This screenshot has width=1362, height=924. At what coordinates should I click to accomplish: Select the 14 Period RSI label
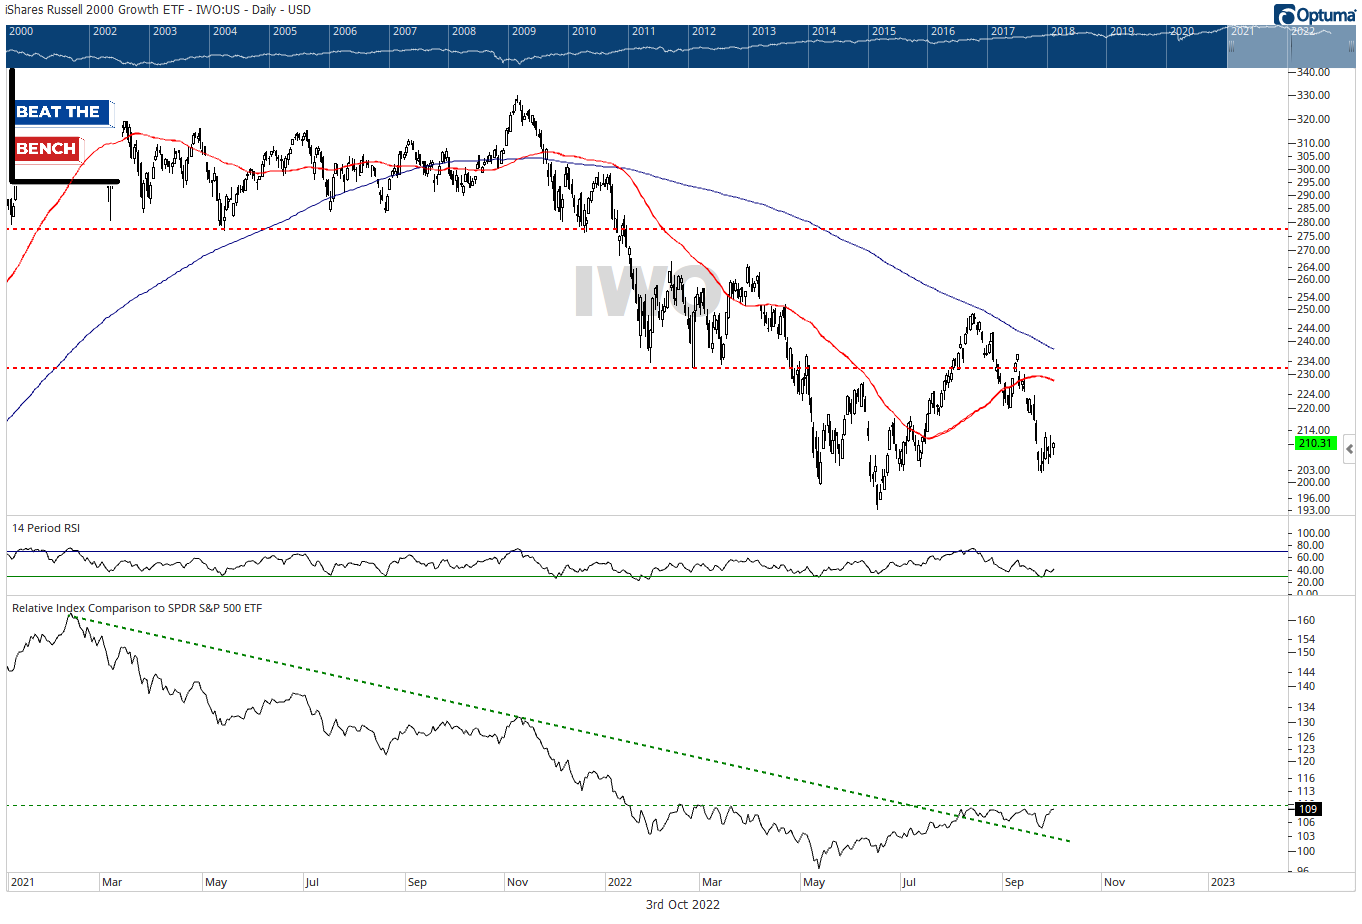[46, 528]
